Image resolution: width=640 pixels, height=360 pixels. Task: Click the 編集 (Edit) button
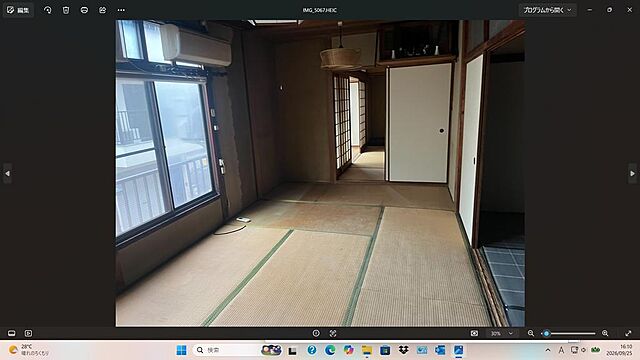click(18, 10)
